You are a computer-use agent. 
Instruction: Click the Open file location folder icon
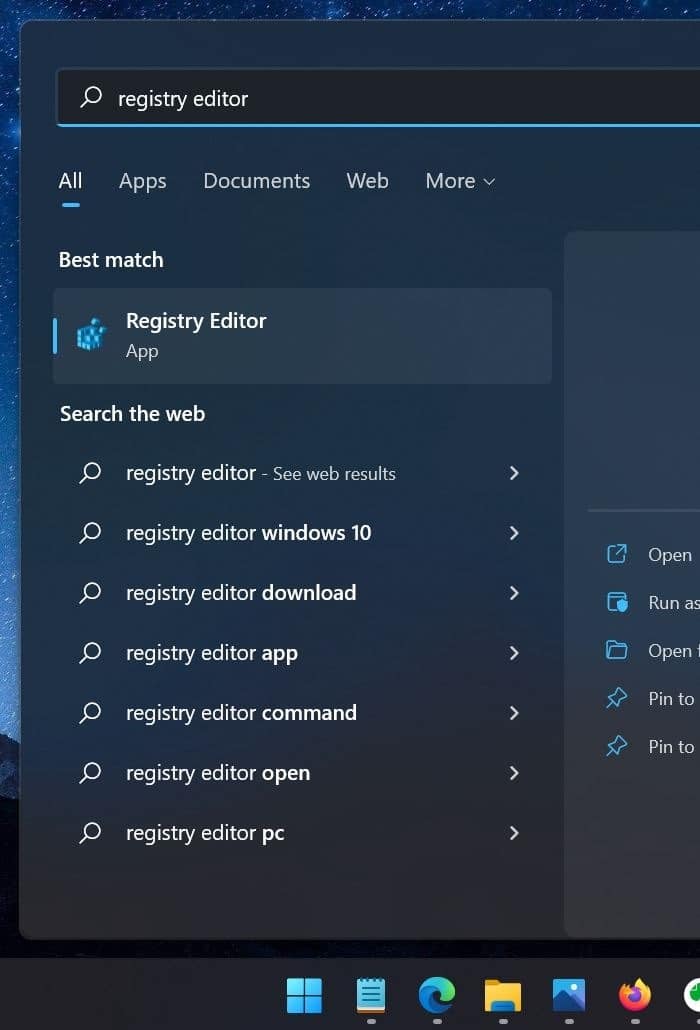point(617,650)
